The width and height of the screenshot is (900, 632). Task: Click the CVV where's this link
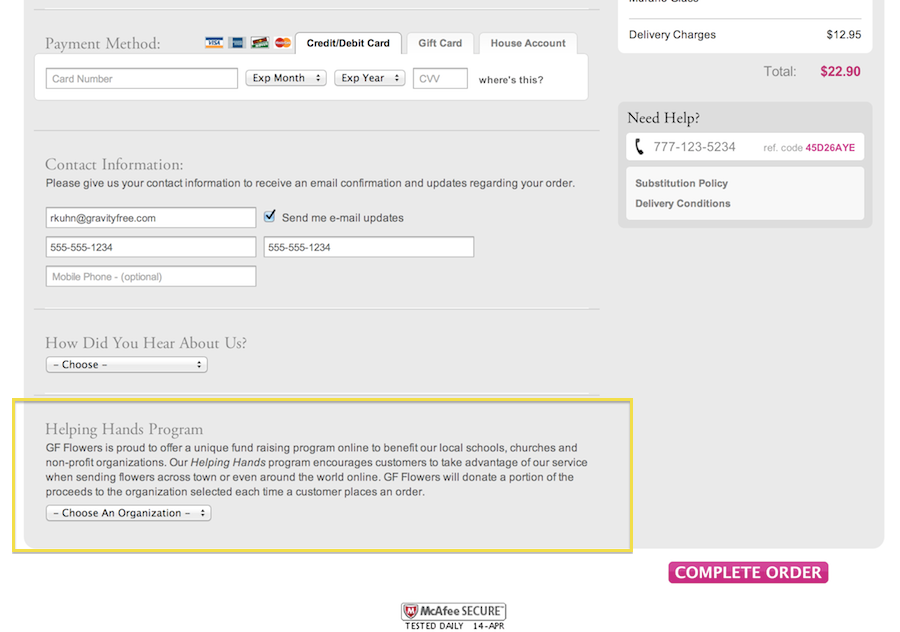[x=511, y=80]
